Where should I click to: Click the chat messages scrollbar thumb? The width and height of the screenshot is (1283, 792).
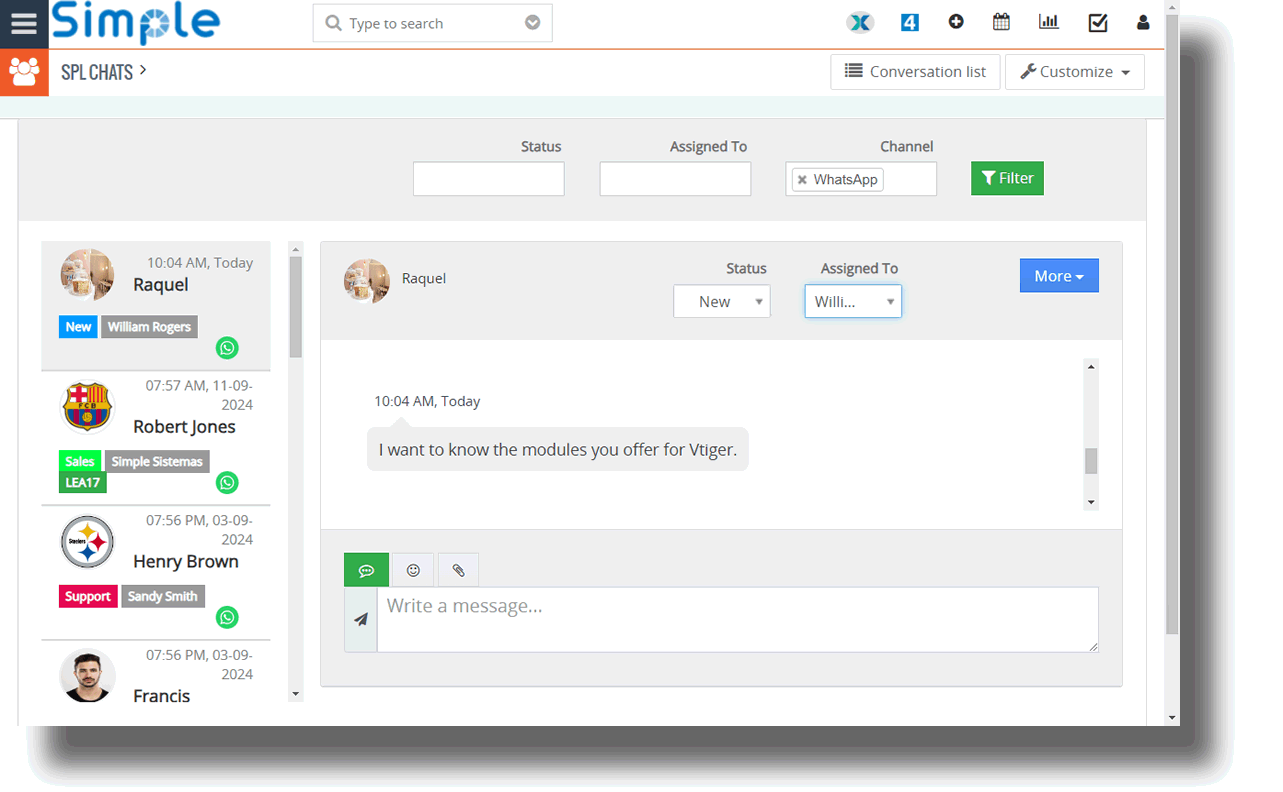(1091, 460)
